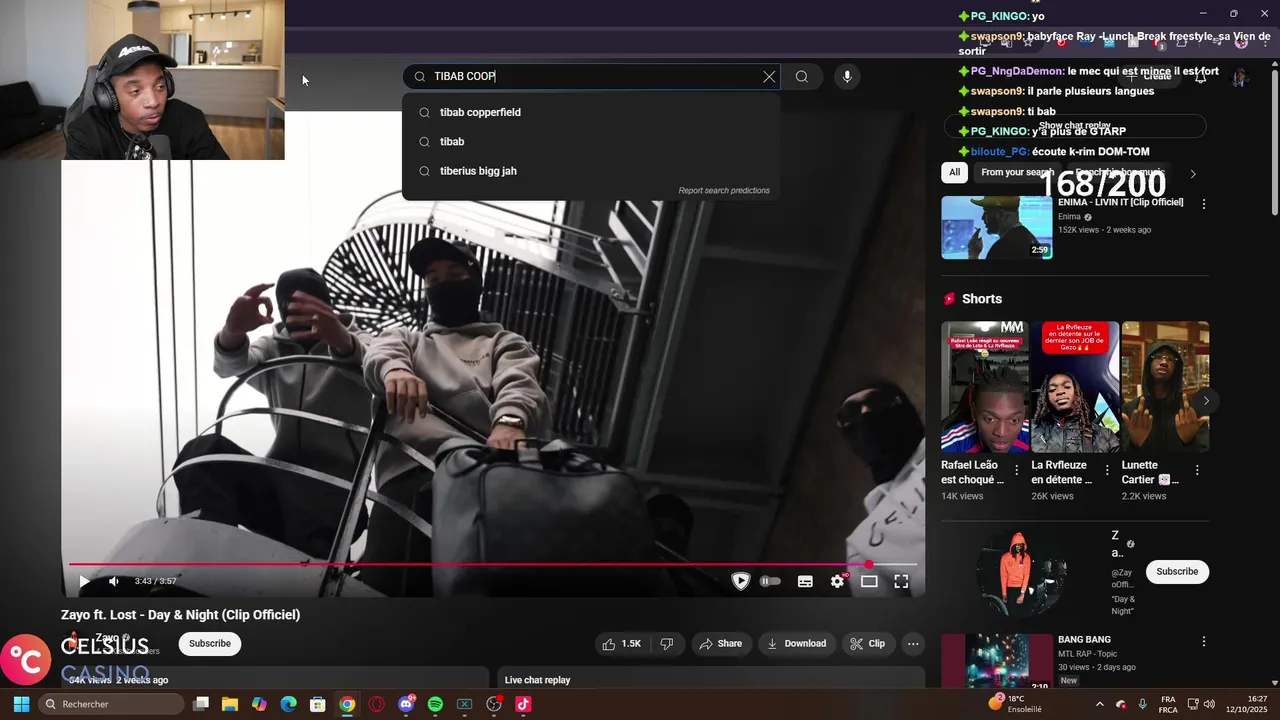Start voice search with the microphone
Screen dimensions: 1280x720
847,77
